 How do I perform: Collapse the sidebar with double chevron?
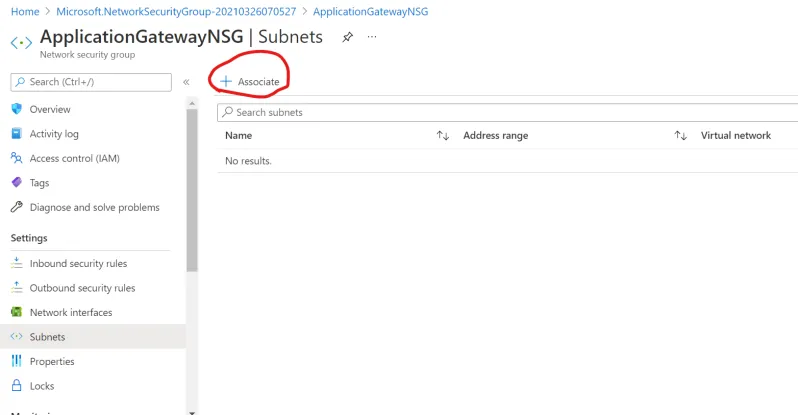(186, 82)
